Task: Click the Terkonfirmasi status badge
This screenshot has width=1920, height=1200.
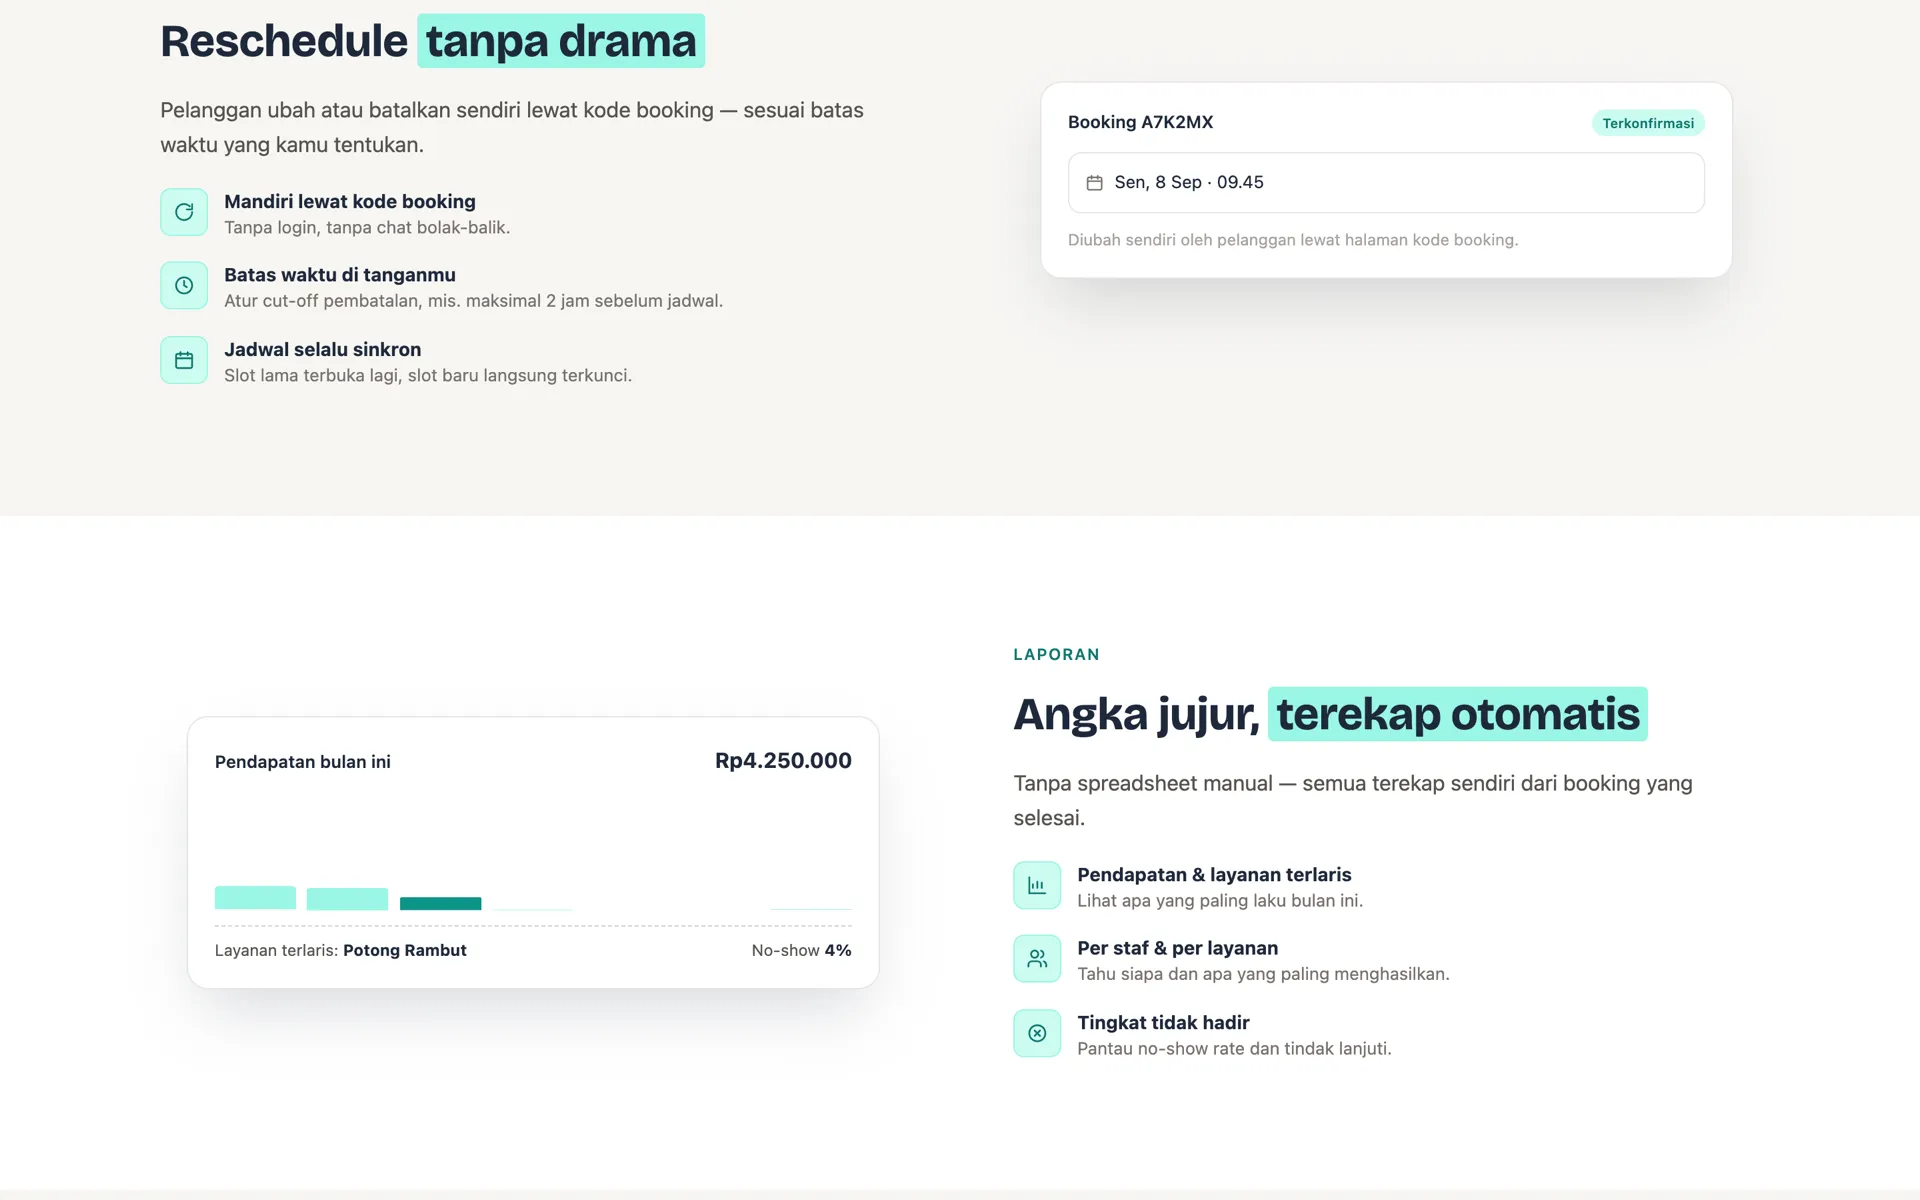Action: point(1648,123)
